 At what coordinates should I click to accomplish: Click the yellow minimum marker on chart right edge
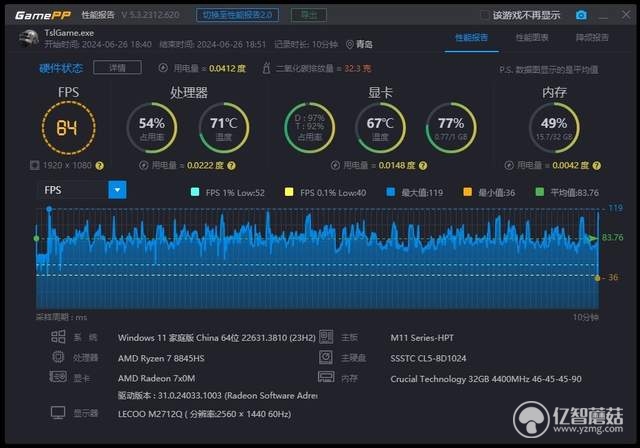click(598, 278)
